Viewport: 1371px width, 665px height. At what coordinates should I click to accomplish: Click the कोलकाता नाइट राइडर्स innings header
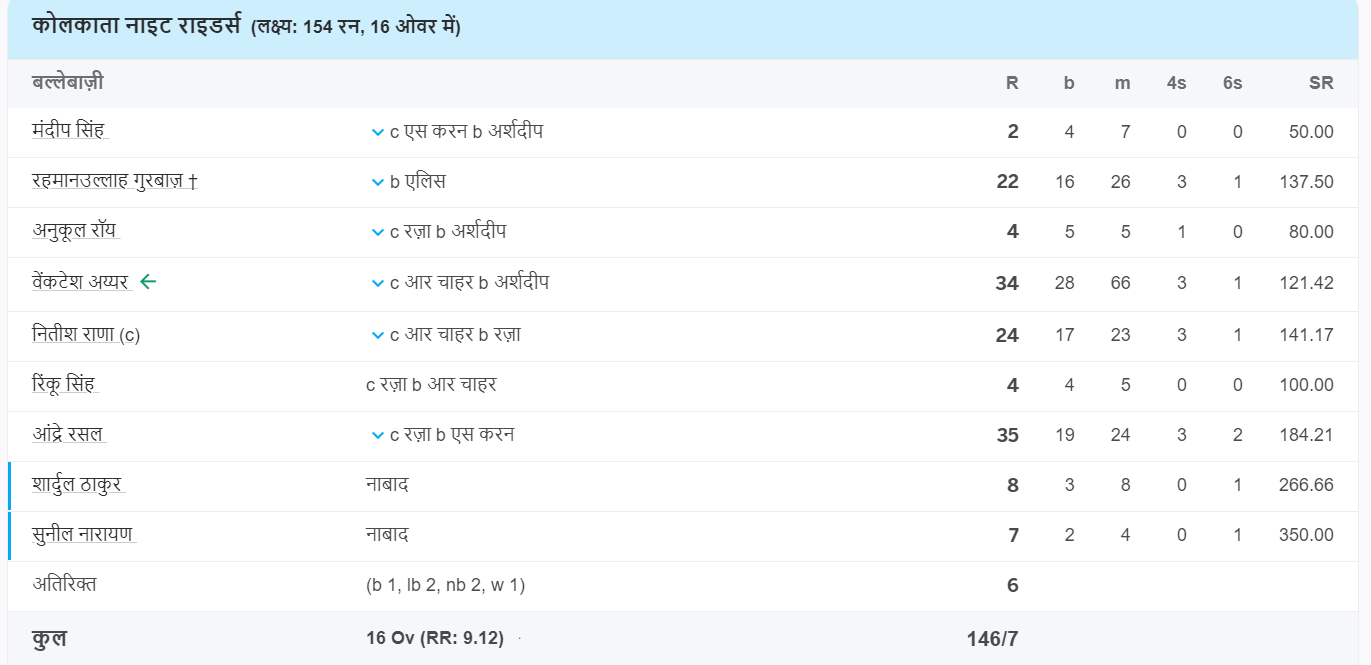pos(141,27)
